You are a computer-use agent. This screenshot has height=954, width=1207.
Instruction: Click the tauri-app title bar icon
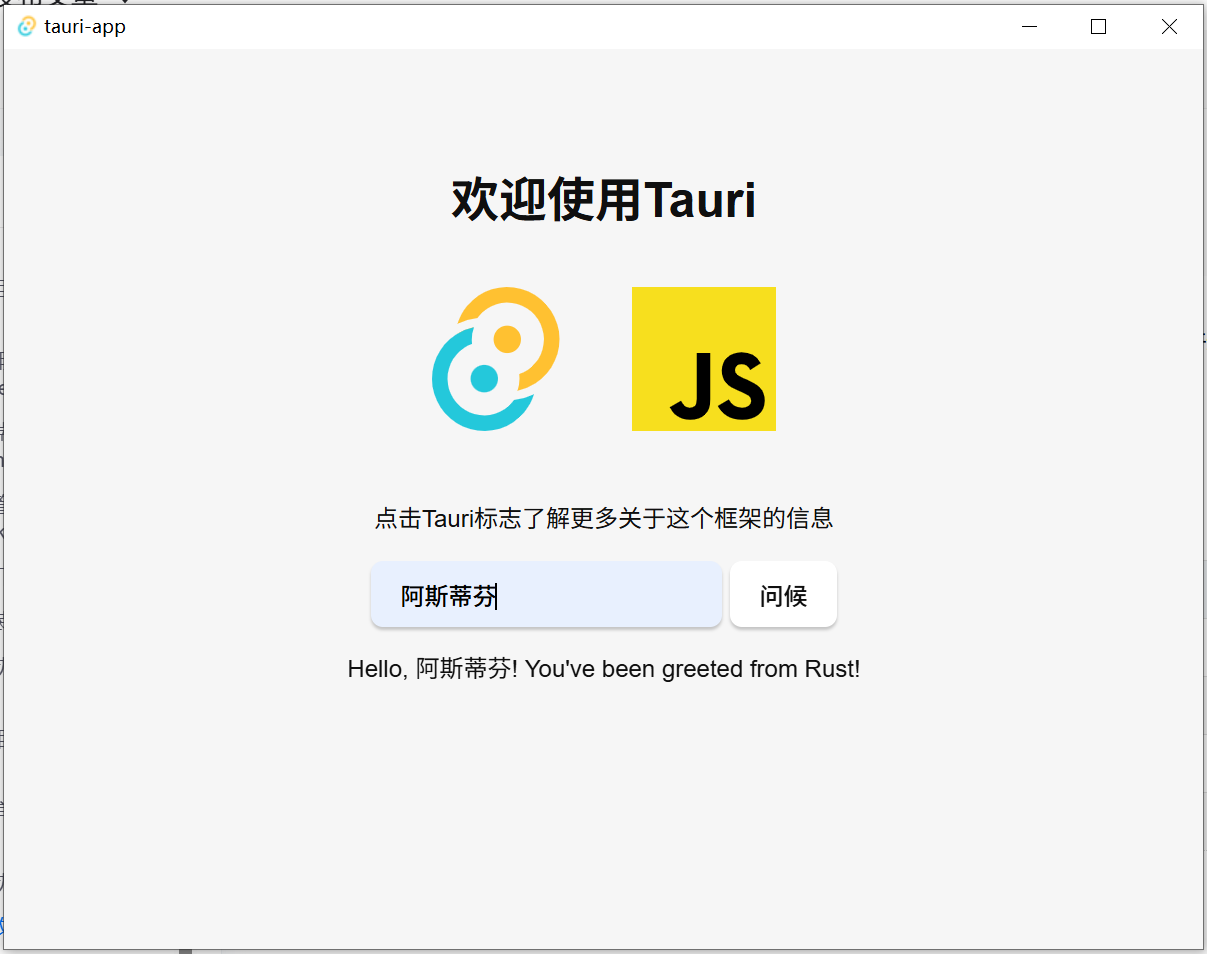(x=27, y=27)
